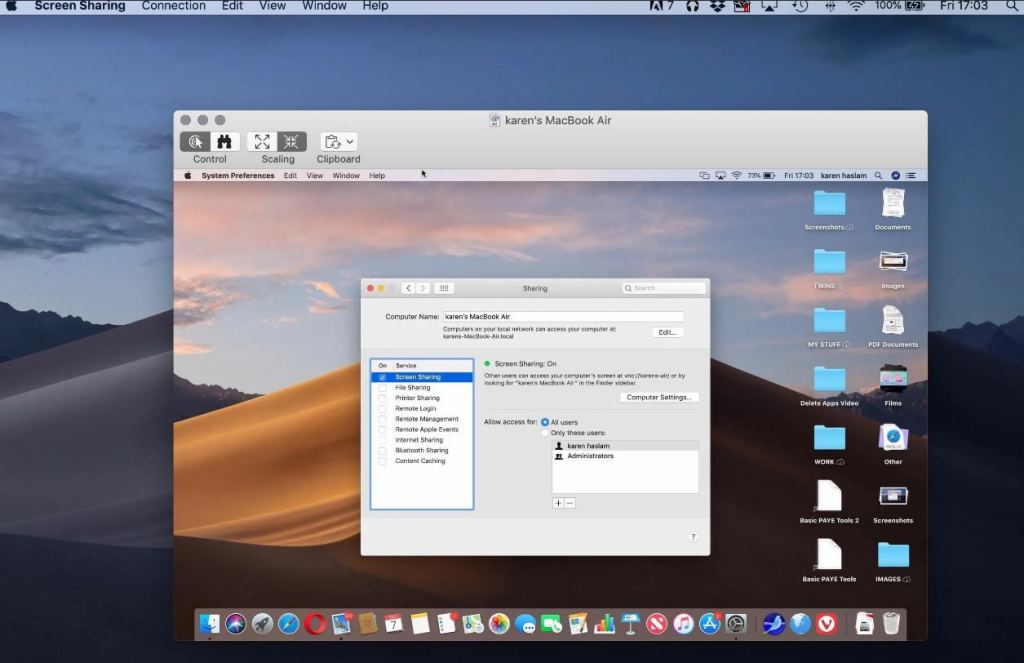This screenshot has height=663, width=1024.
Task: Open the Screen Sharing View menu
Action: tap(272, 6)
